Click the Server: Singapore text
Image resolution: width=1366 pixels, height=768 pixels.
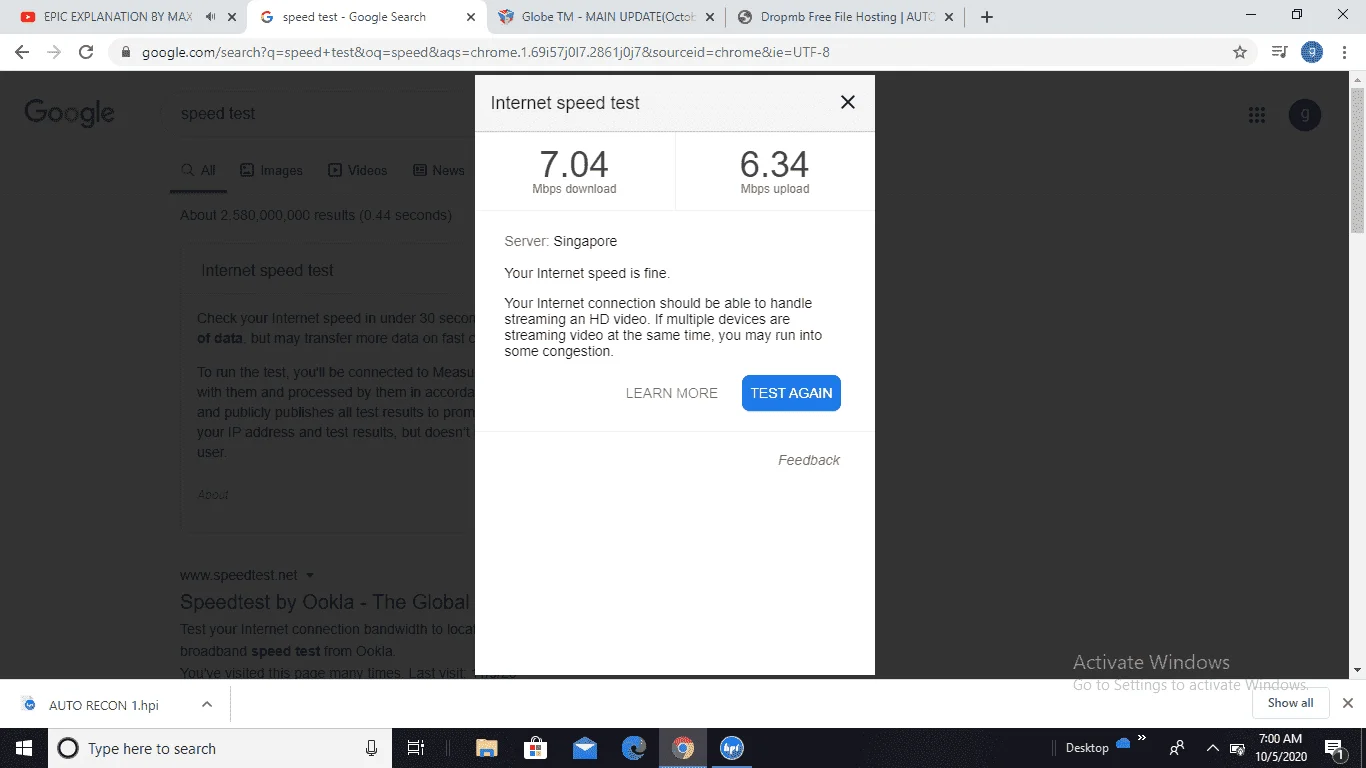click(x=561, y=241)
